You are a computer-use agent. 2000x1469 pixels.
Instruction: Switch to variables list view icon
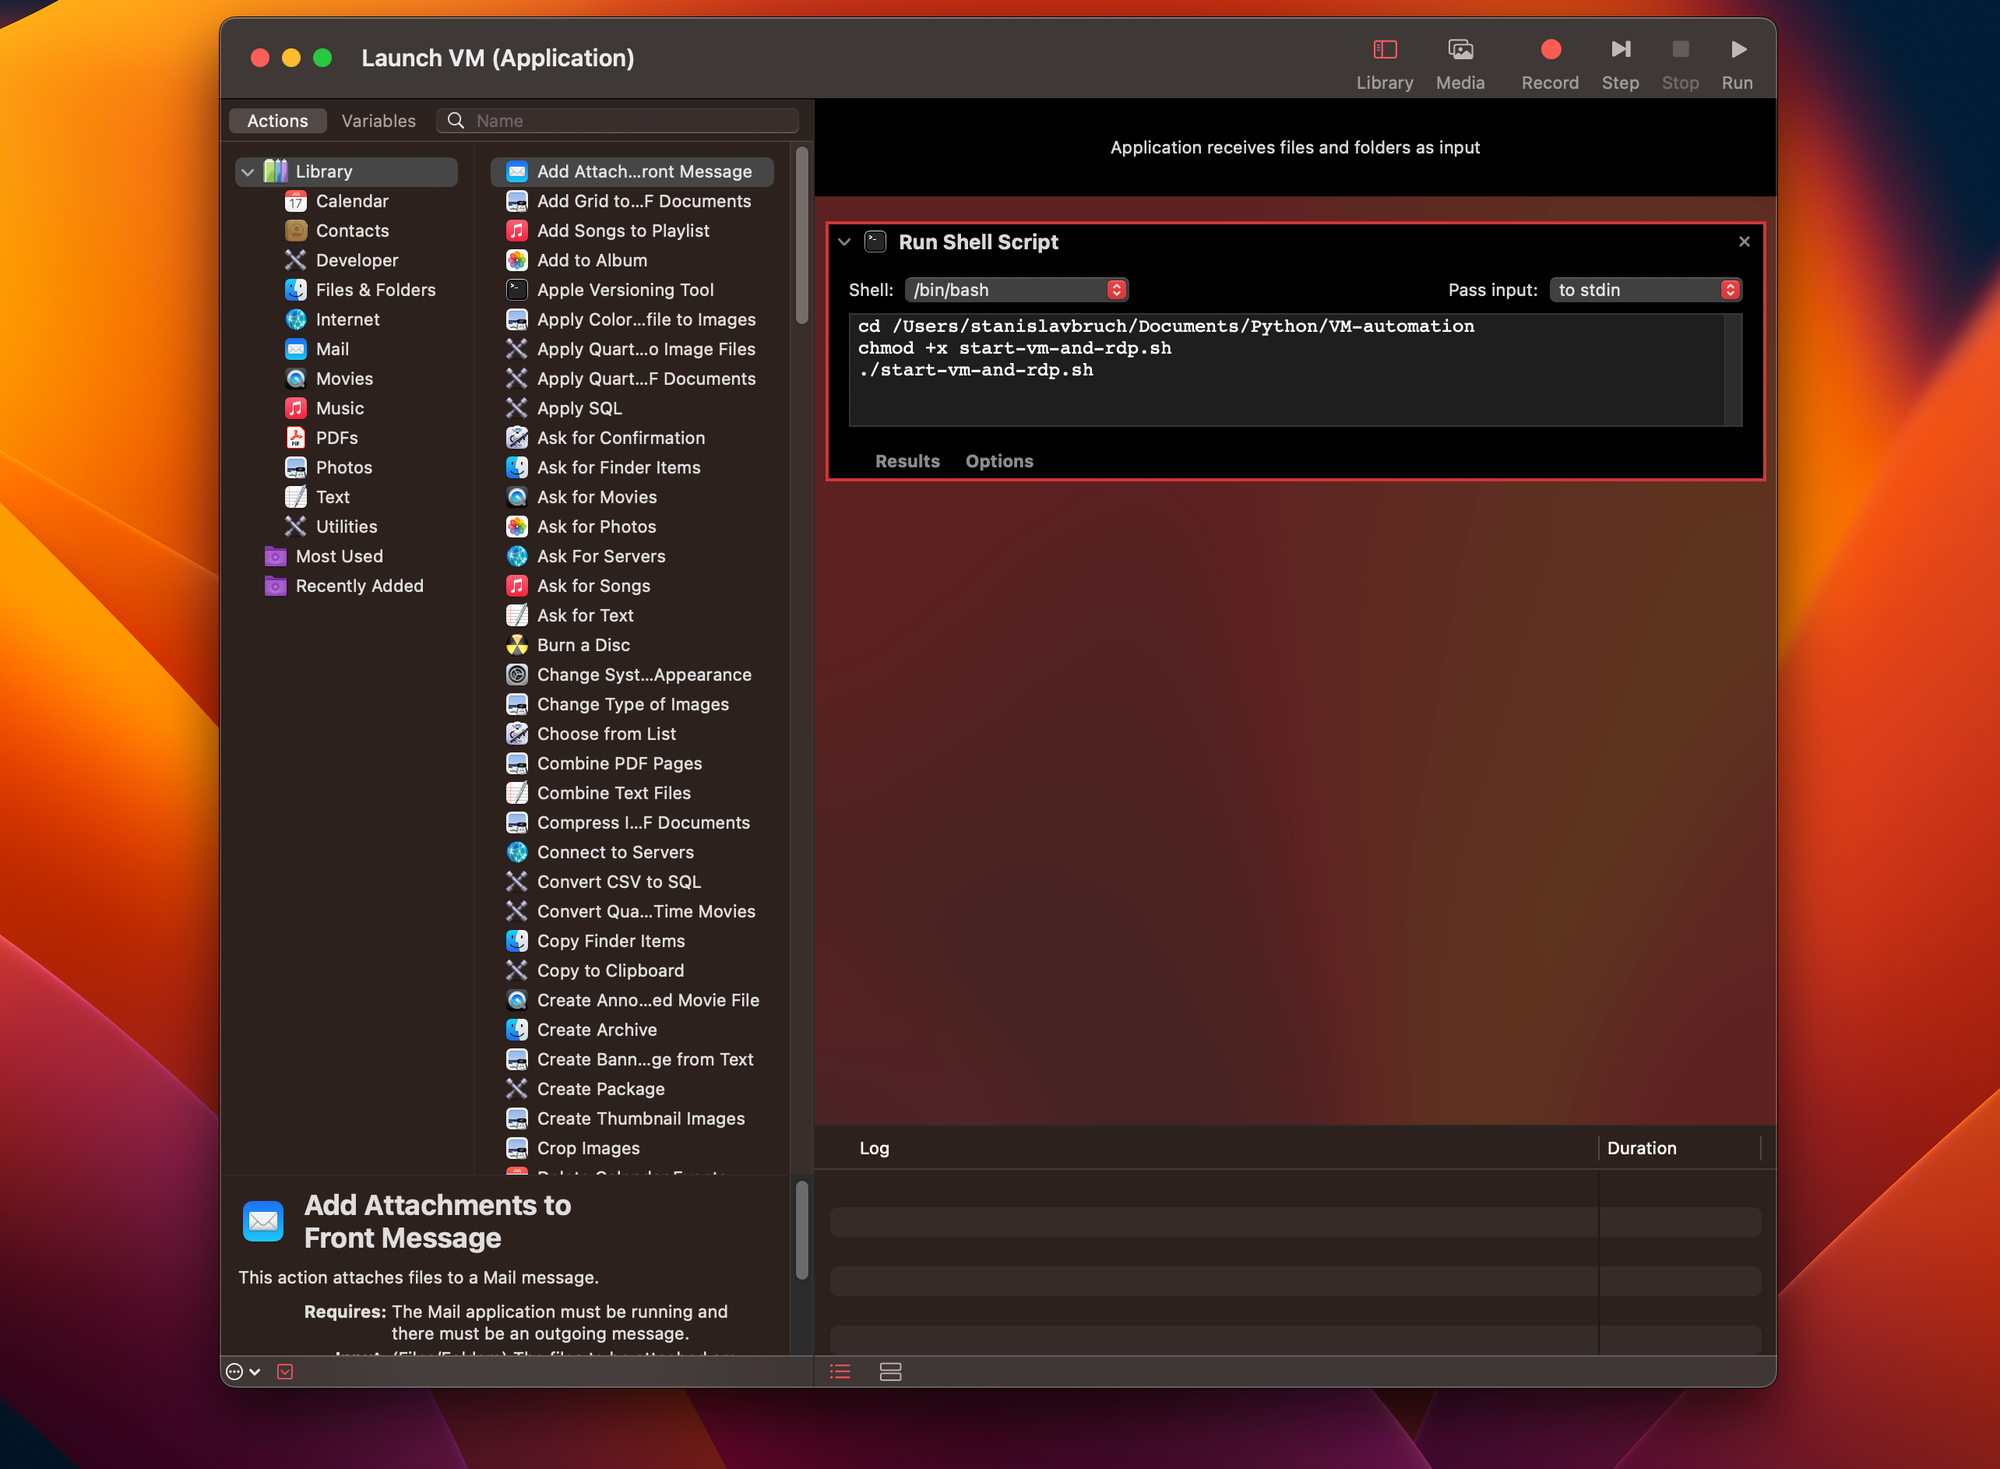[890, 1372]
